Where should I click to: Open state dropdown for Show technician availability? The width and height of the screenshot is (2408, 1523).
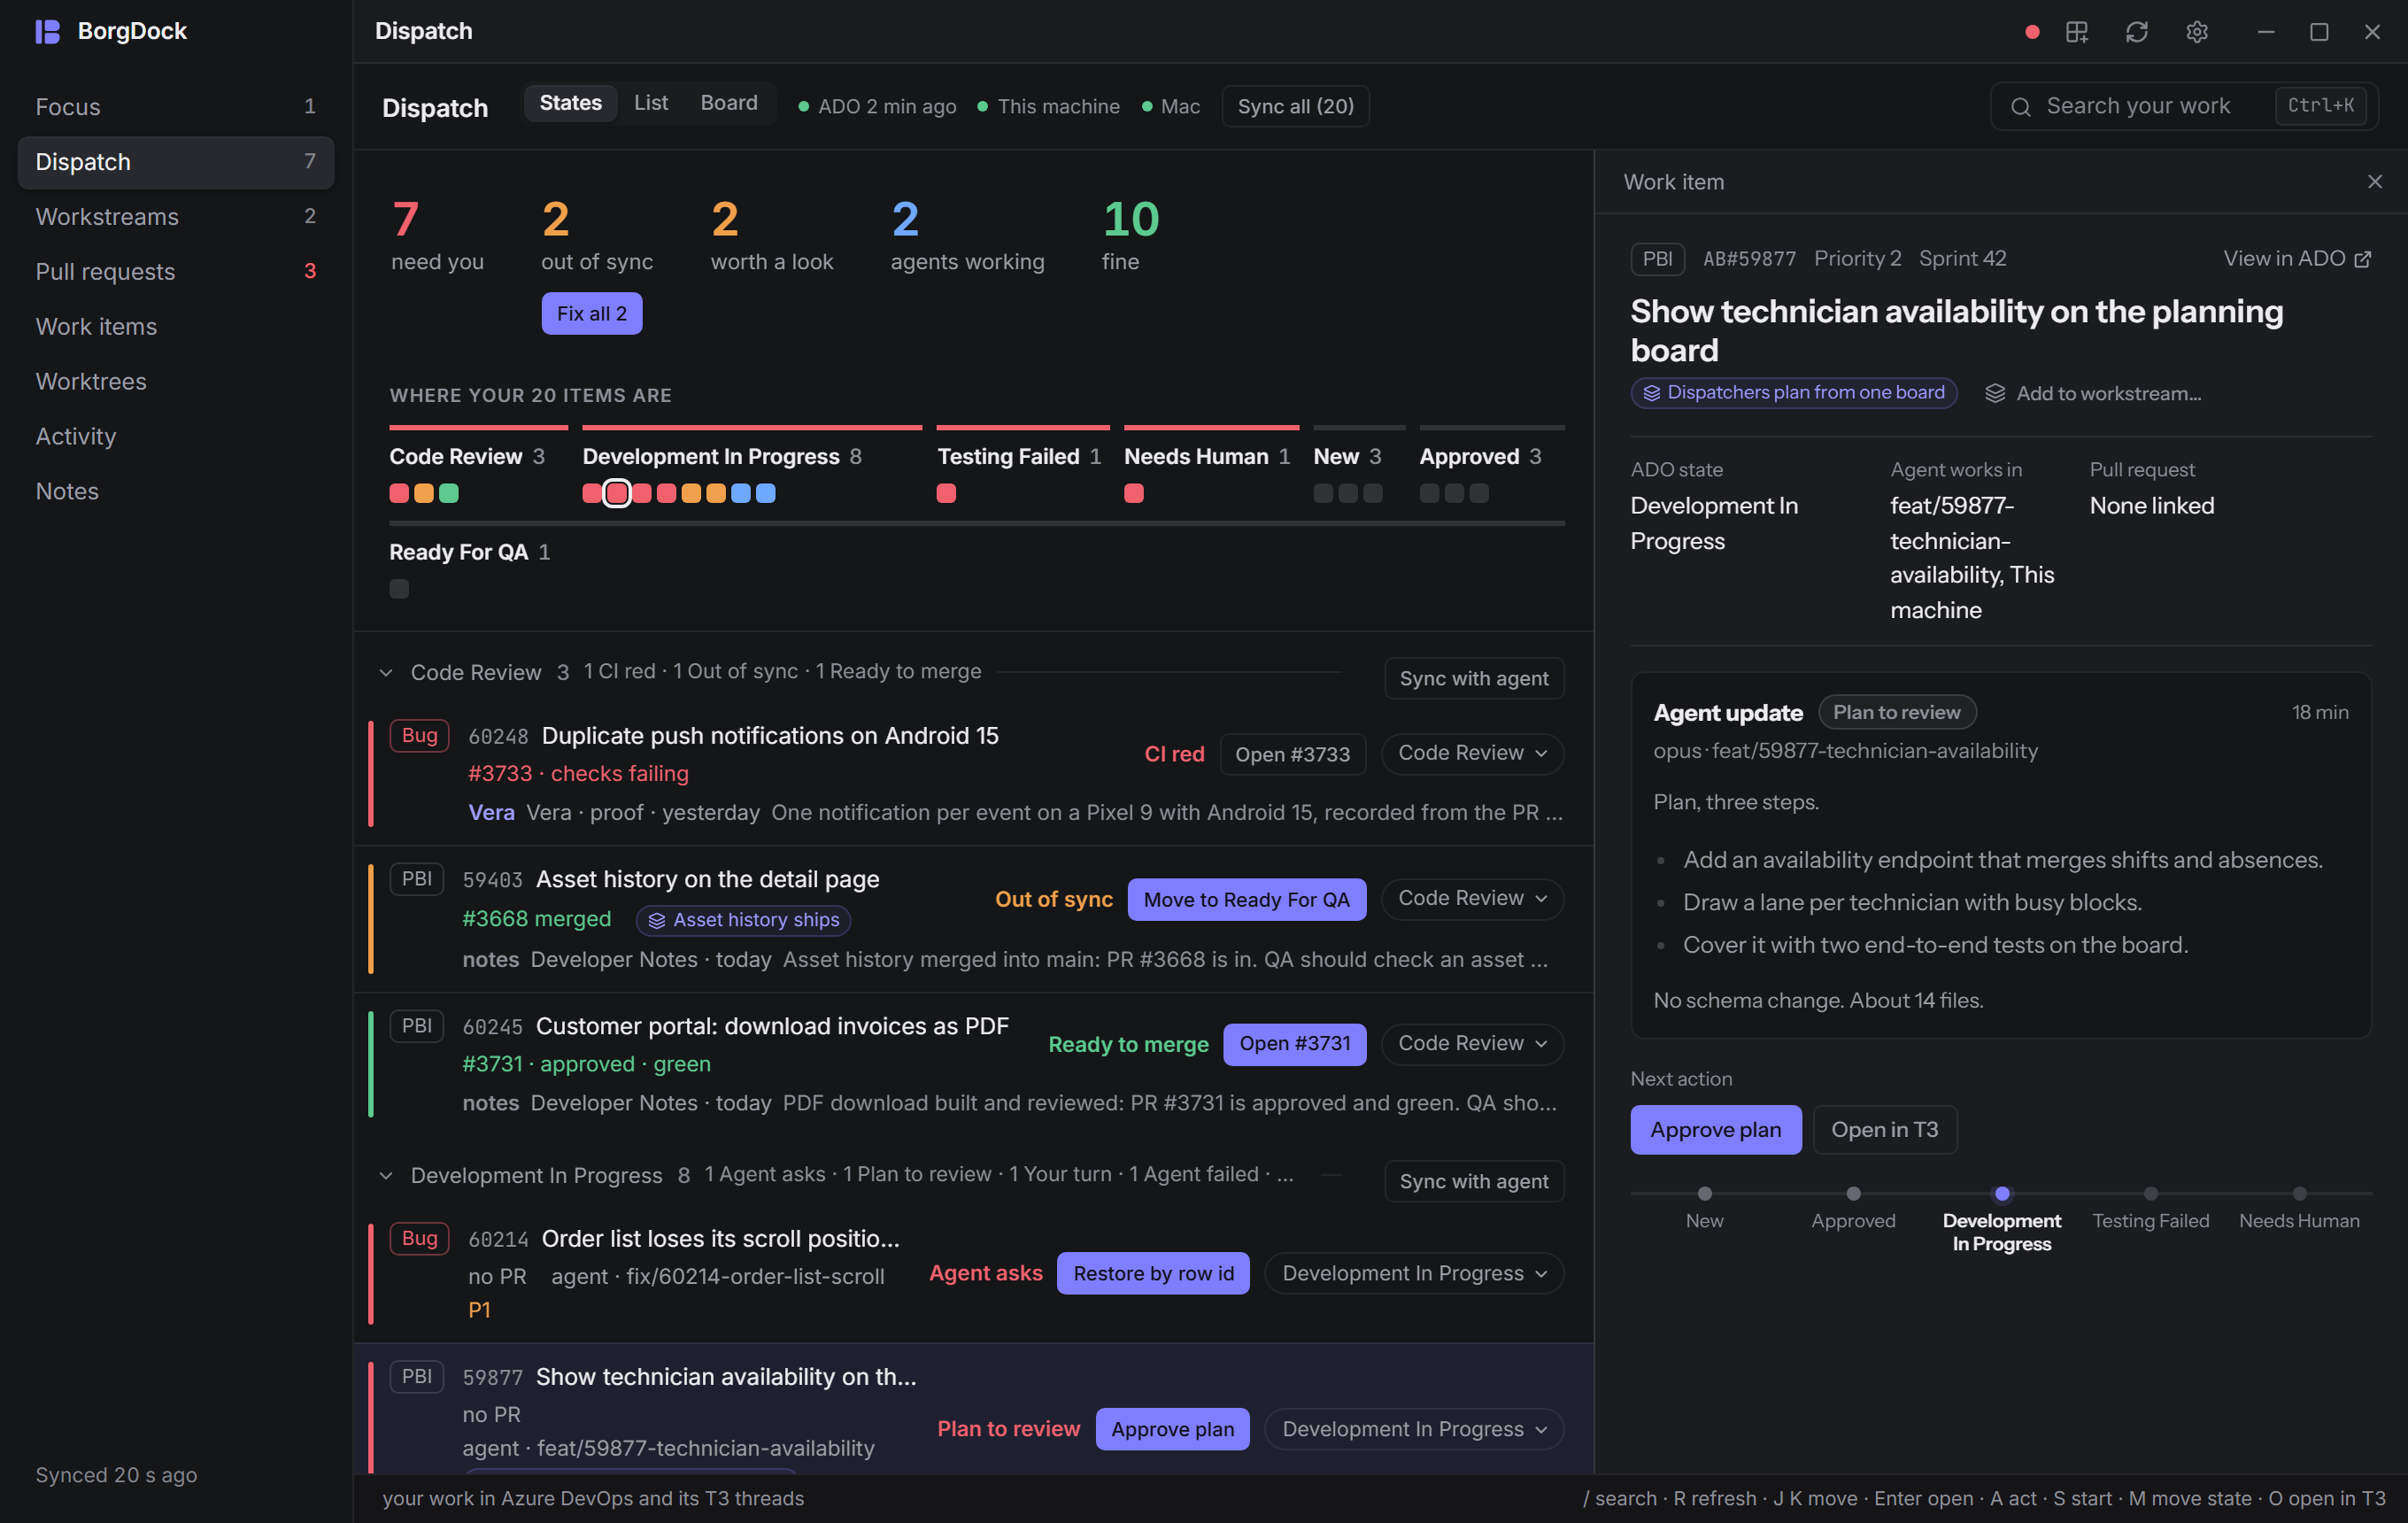(x=1414, y=1430)
